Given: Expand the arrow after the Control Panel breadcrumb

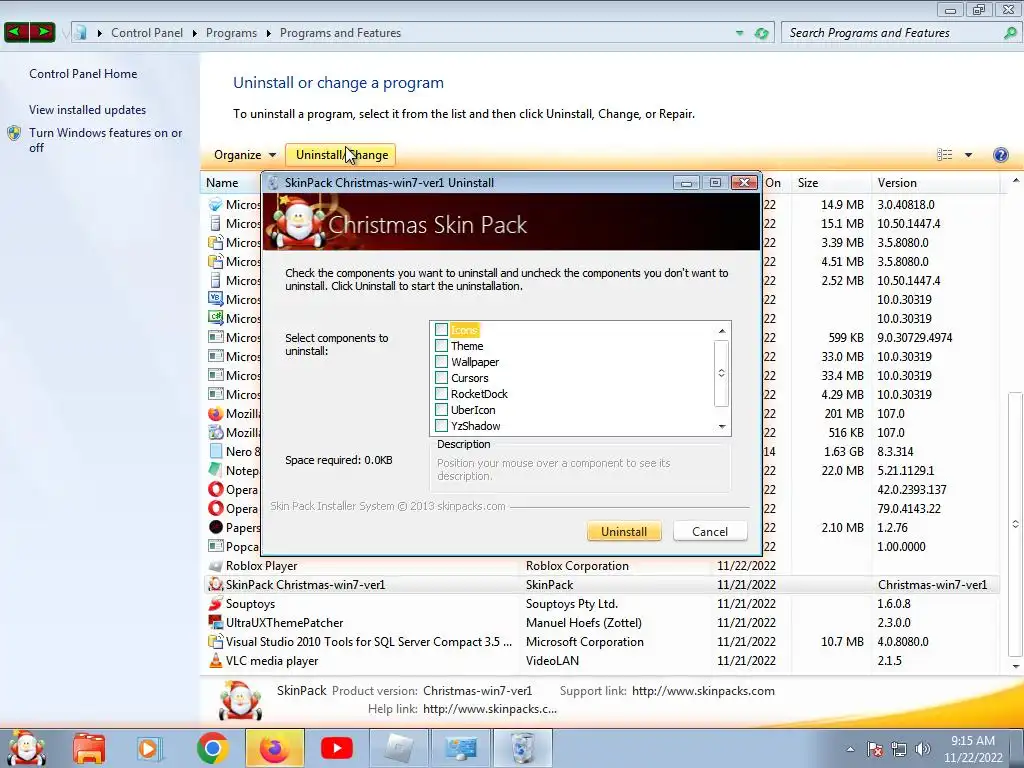Looking at the screenshot, I should click(195, 33).
